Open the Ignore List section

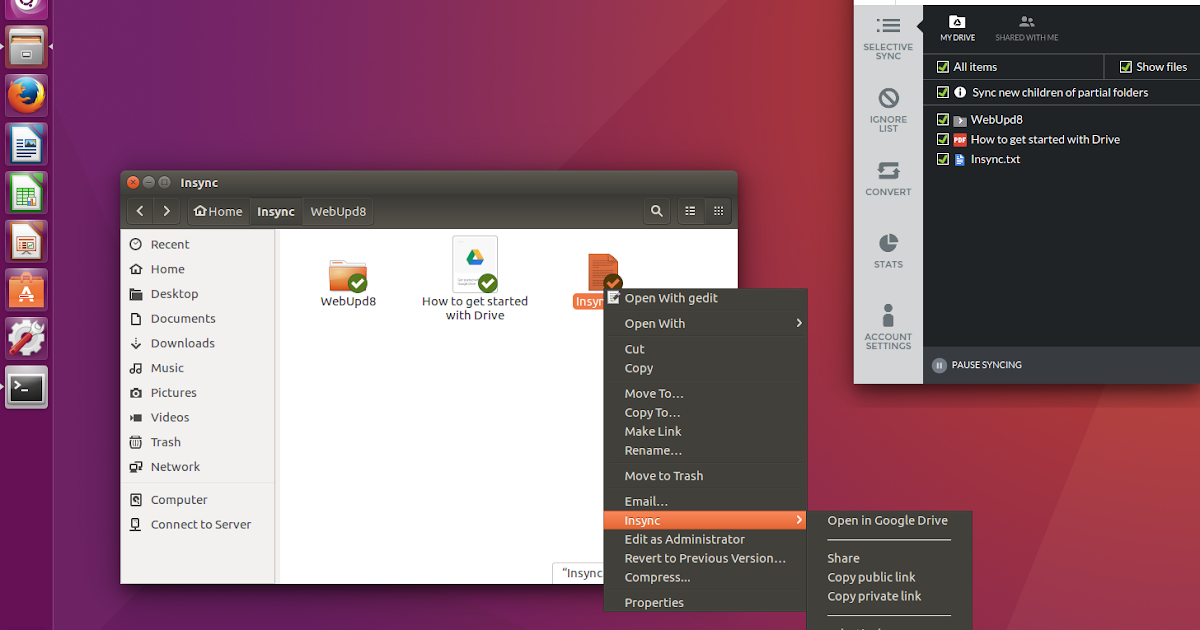pyautogui.click(x=888, y=110)
